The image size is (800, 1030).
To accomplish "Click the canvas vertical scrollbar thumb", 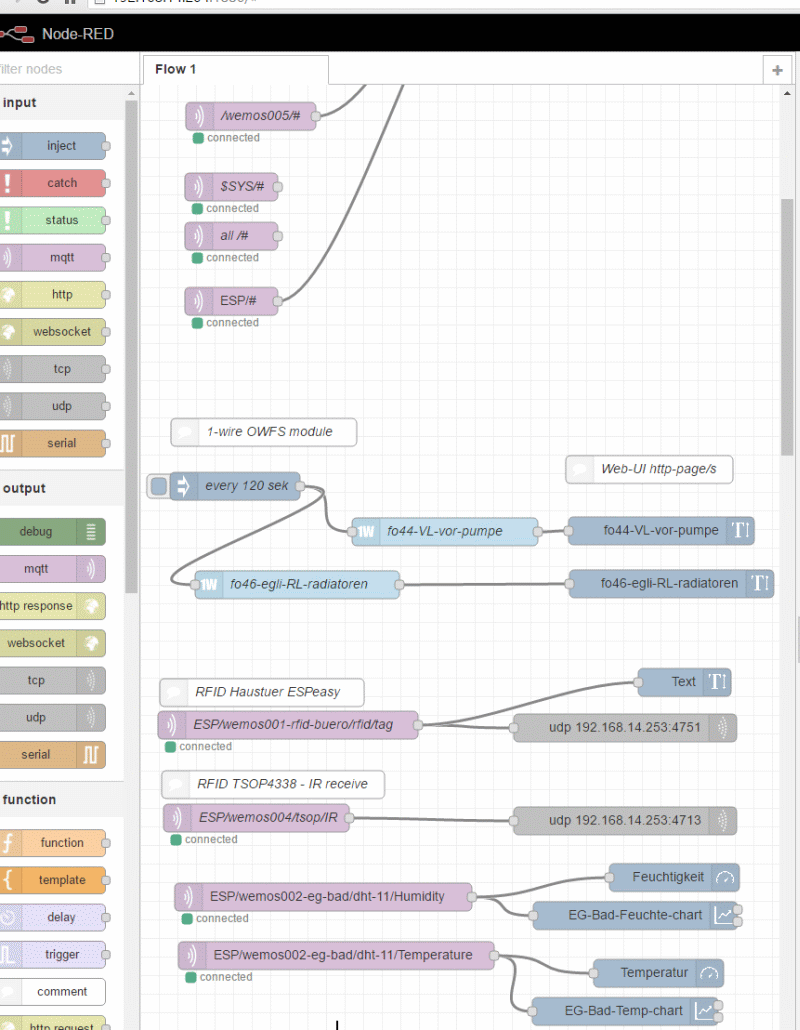I will point(787,327).
